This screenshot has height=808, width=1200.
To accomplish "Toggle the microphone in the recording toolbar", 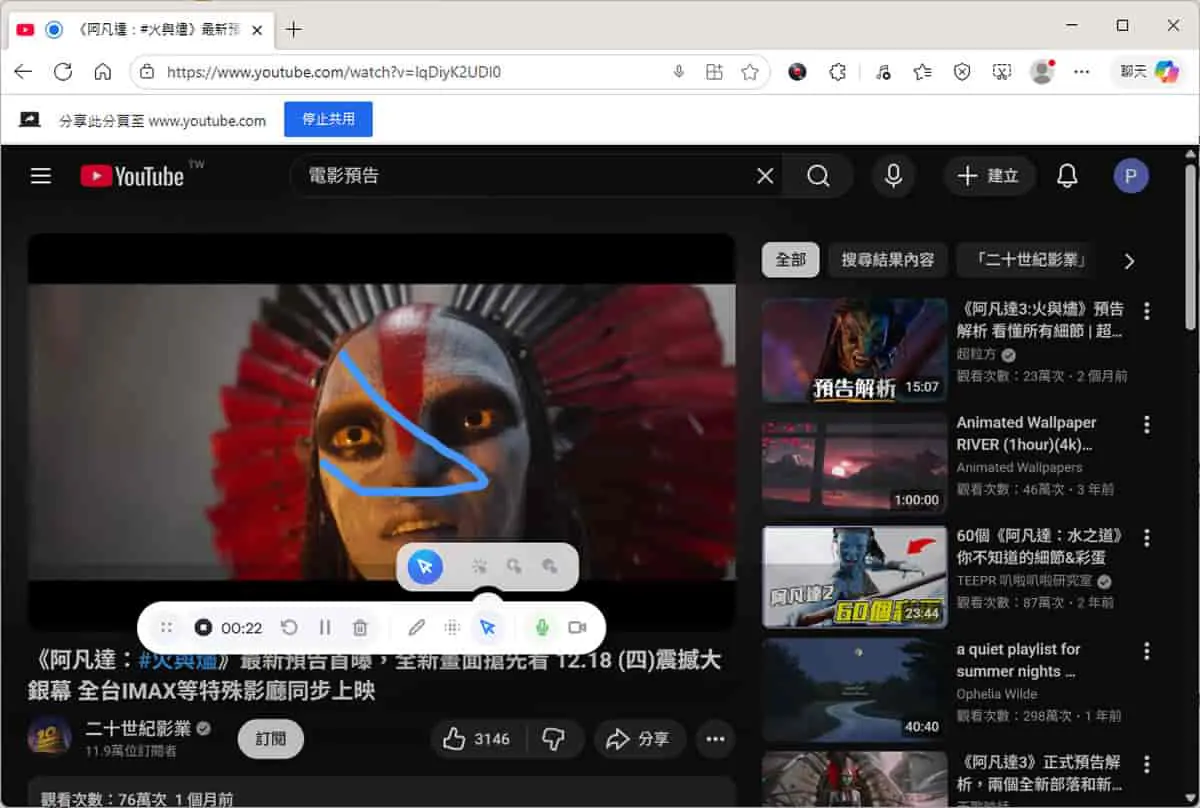I will (542, 628).
